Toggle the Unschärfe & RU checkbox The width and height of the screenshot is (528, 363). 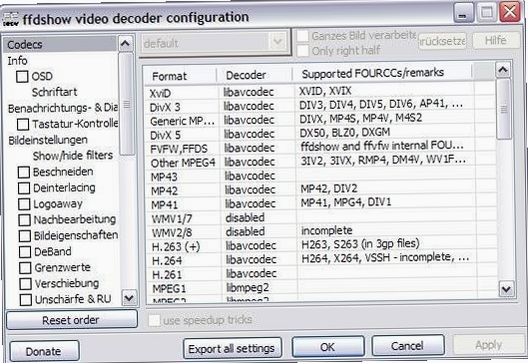click(26, 300)
